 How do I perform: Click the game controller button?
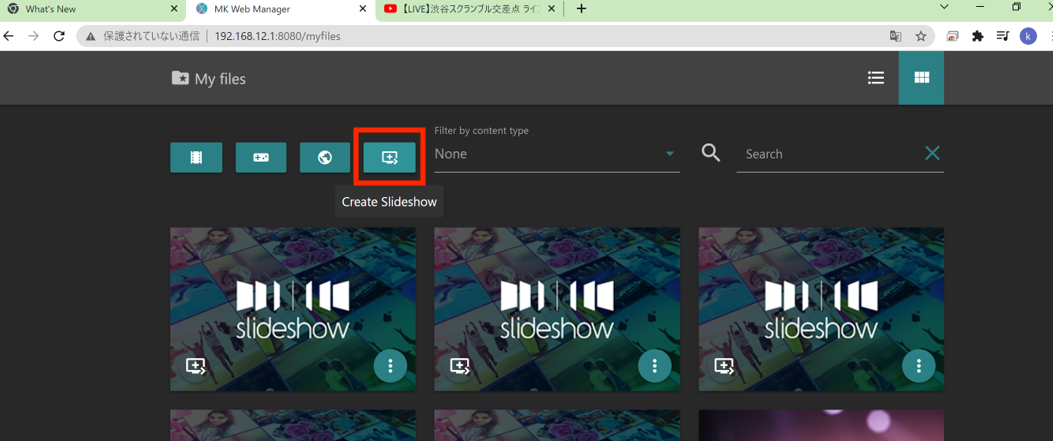click(x=261, y=157)
